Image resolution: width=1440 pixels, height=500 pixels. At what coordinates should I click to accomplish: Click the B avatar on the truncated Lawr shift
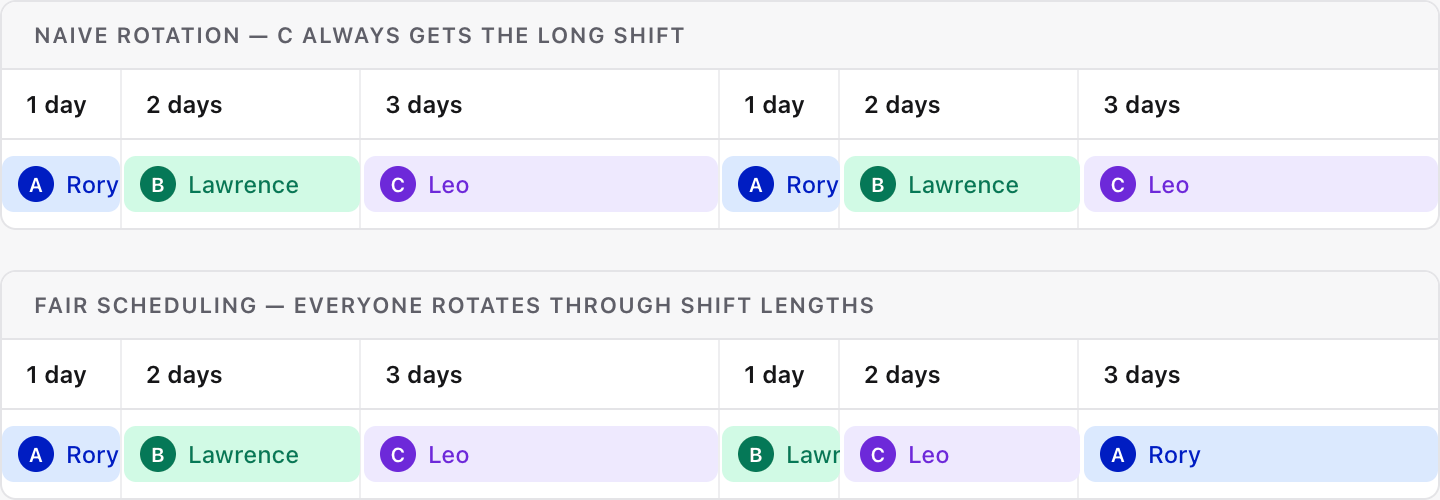pos(756,455)
